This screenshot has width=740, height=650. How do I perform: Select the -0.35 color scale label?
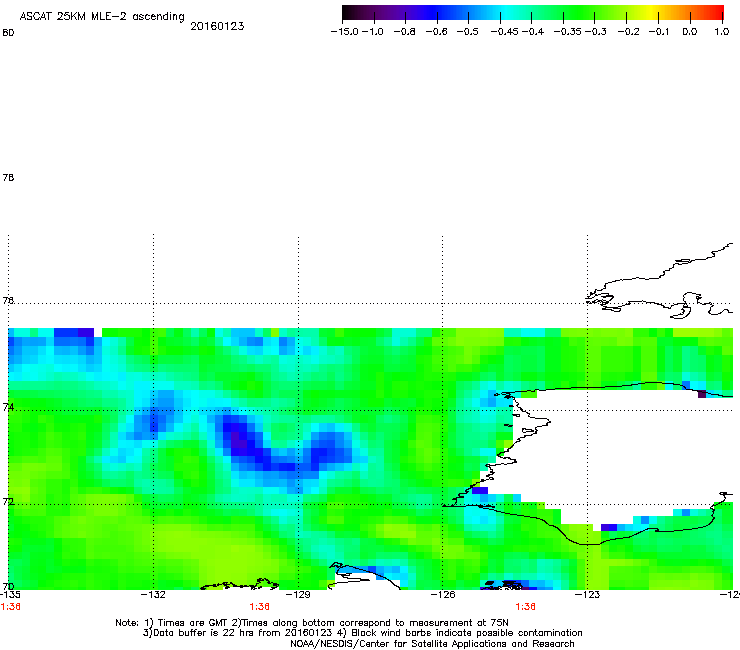568,32
